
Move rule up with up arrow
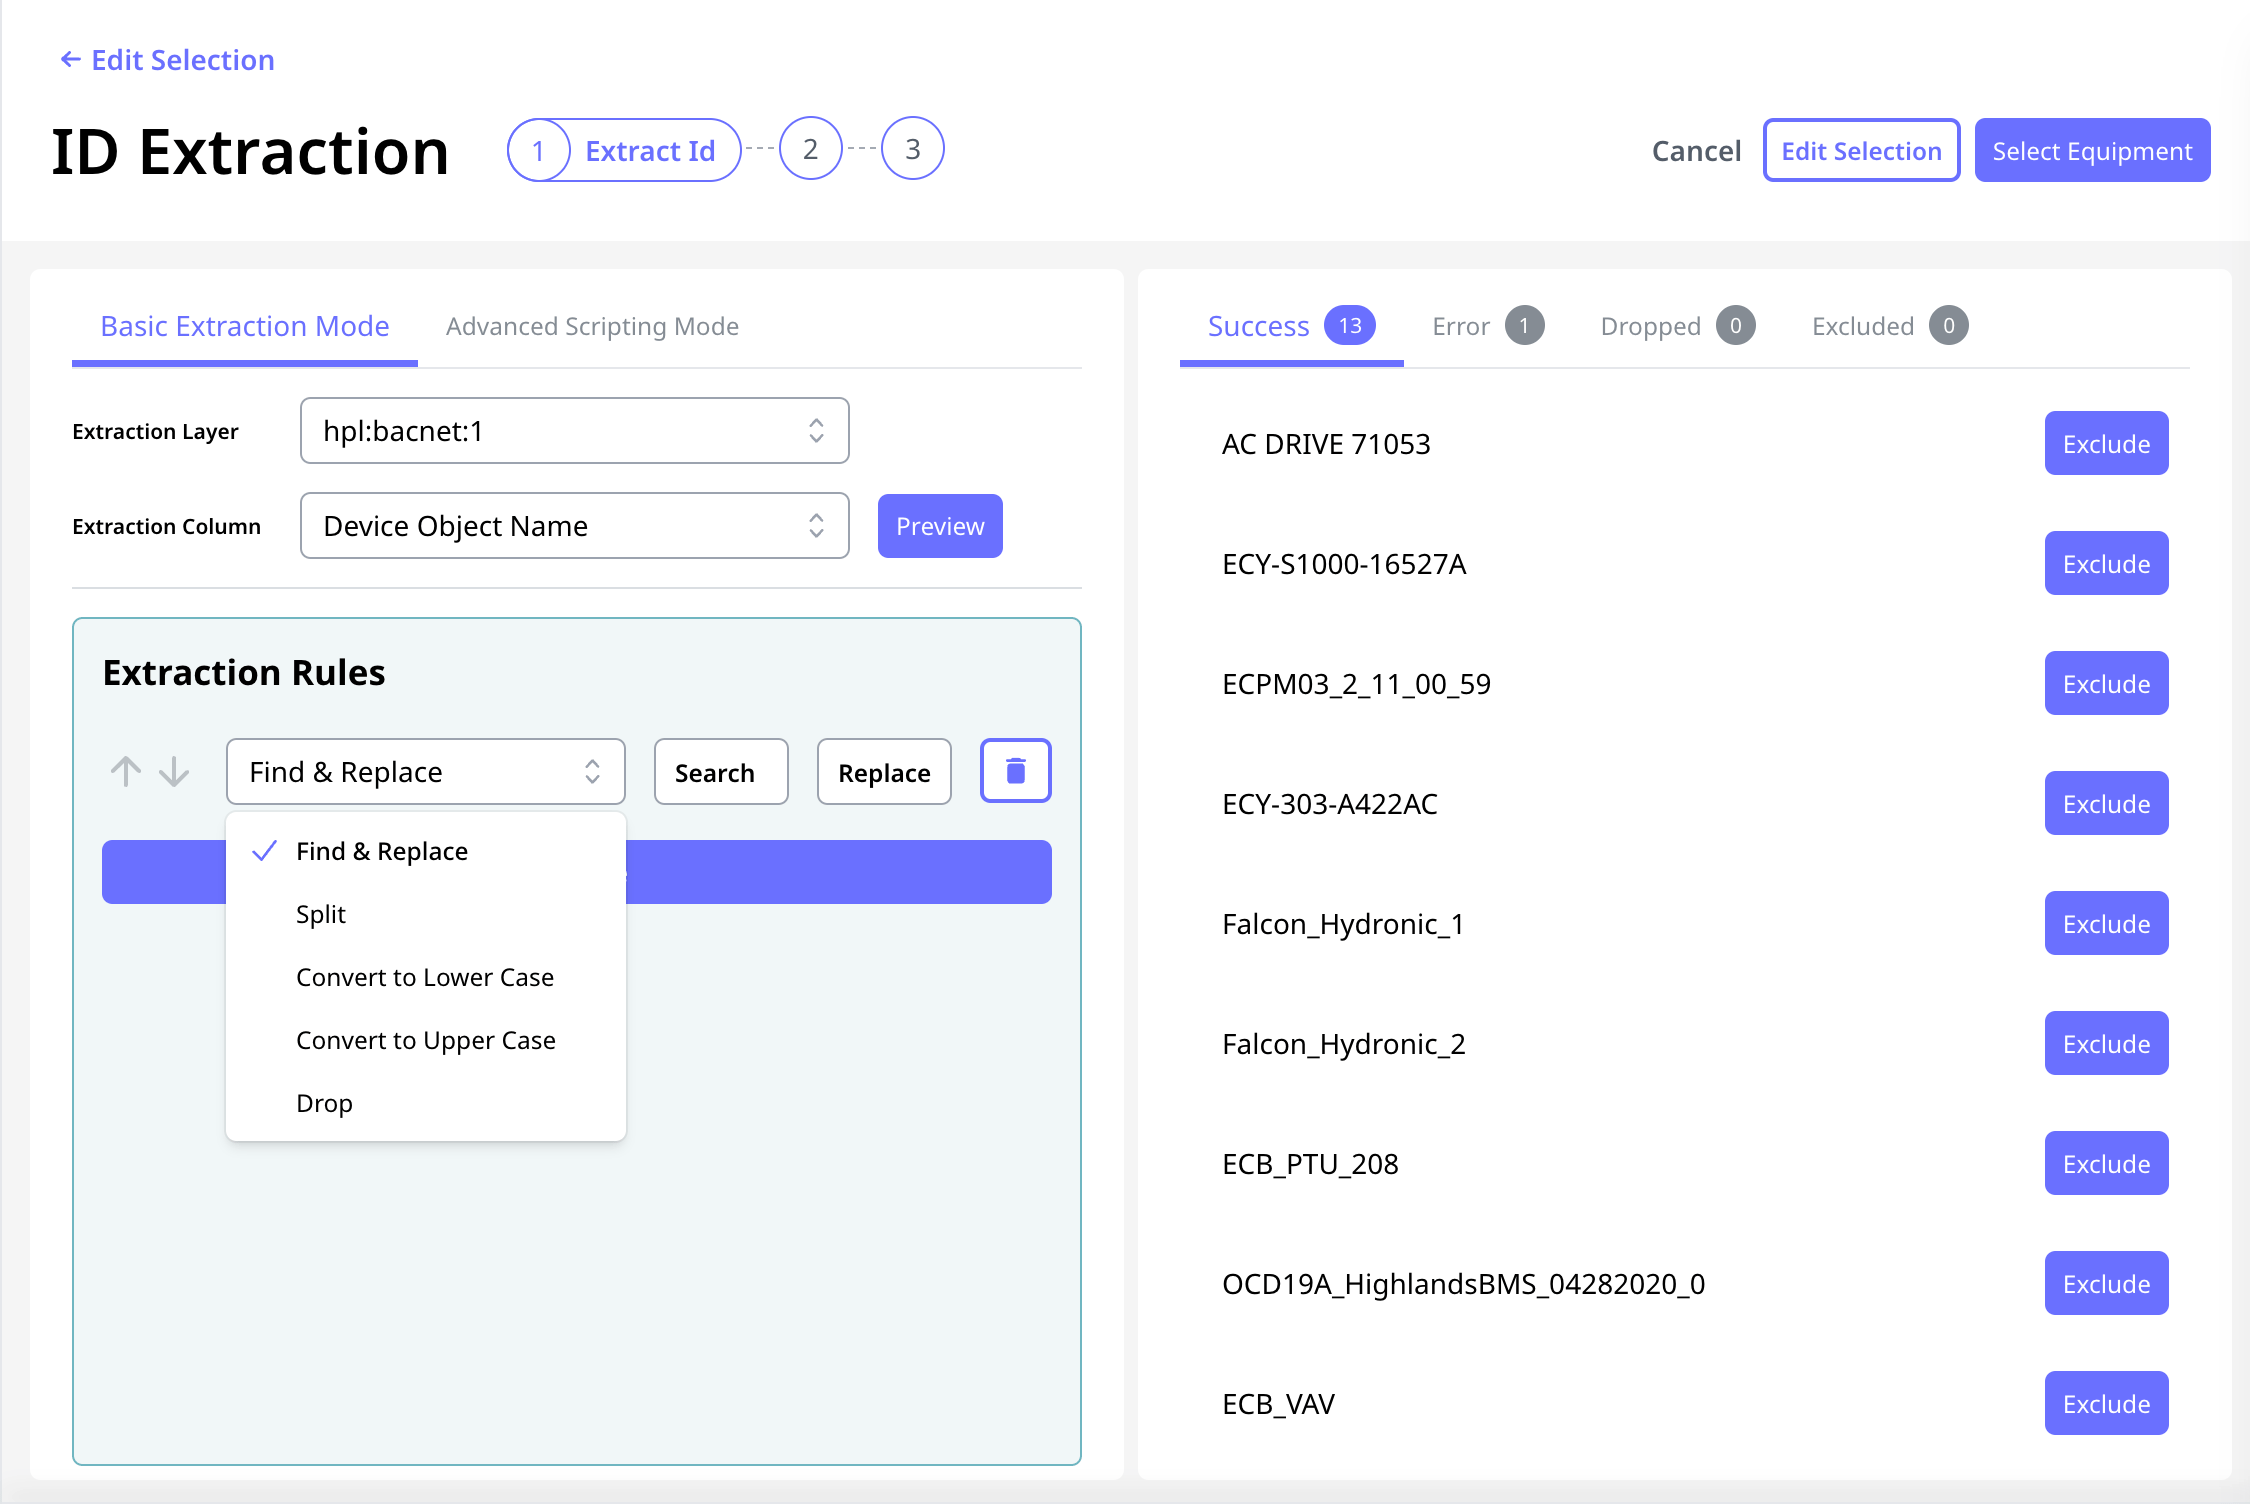(126, 771)
